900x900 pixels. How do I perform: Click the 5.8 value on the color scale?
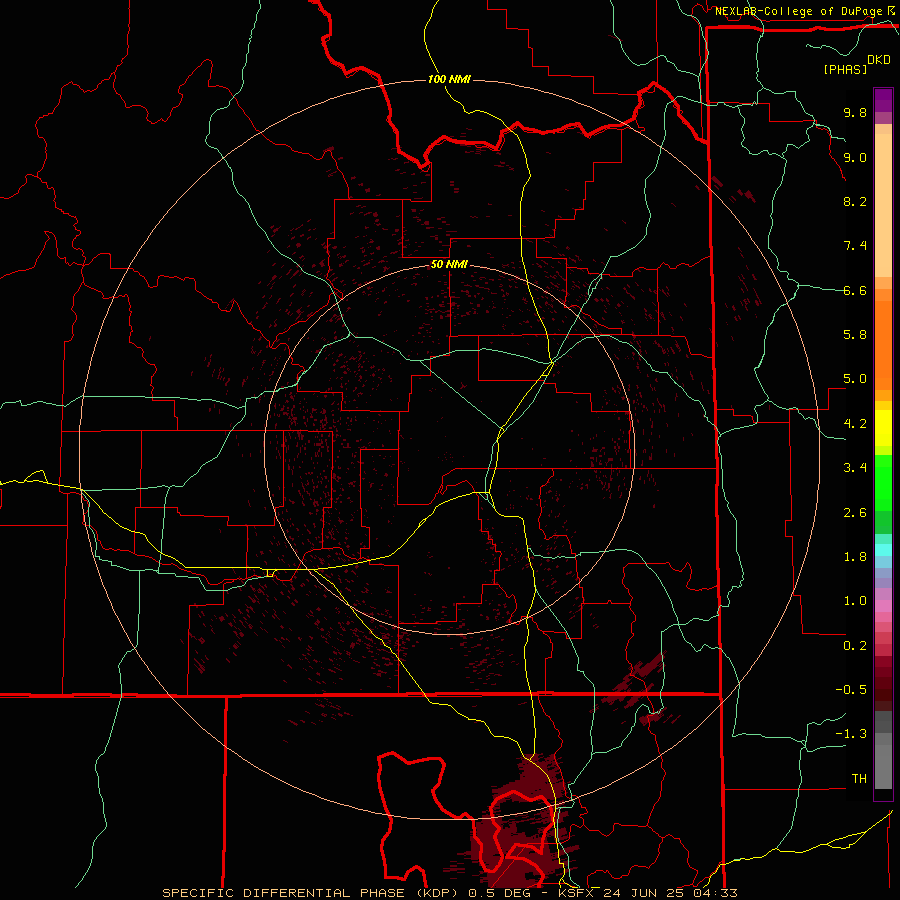coord(855,335)
